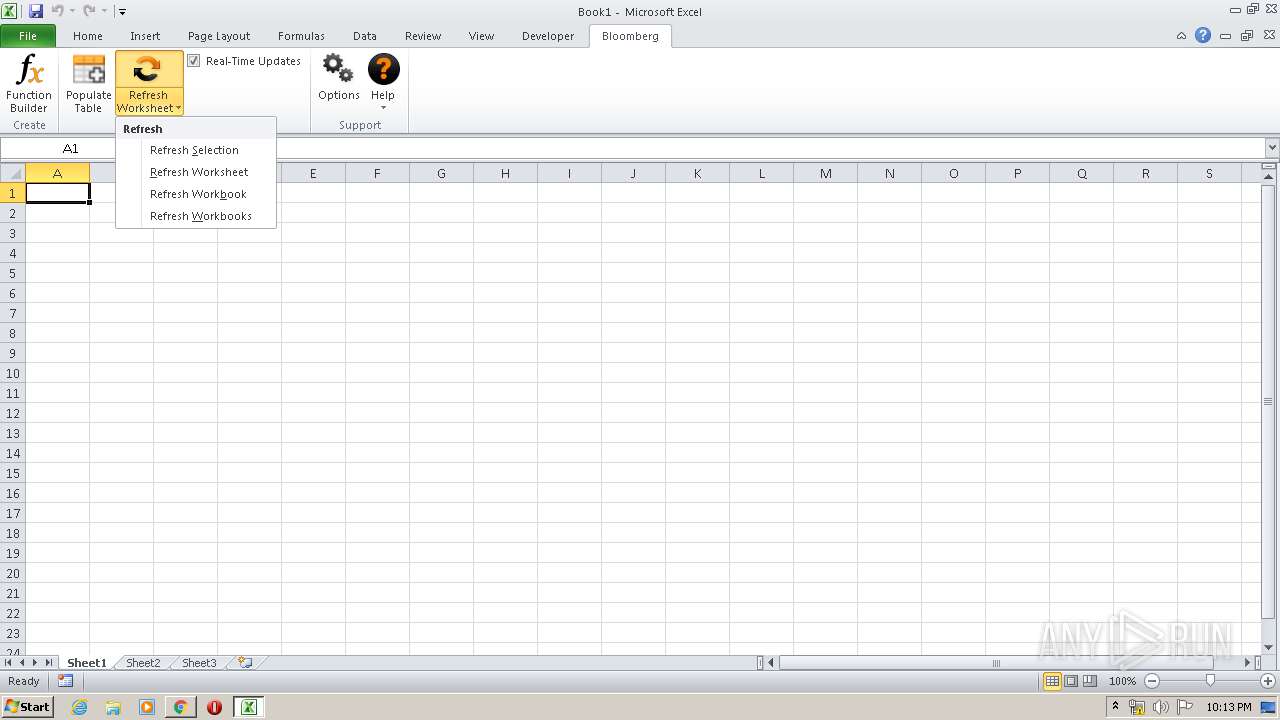1280x720 pixels.
Task: Click the horizontal scrollbar thumb
Action: click(996, 662)
